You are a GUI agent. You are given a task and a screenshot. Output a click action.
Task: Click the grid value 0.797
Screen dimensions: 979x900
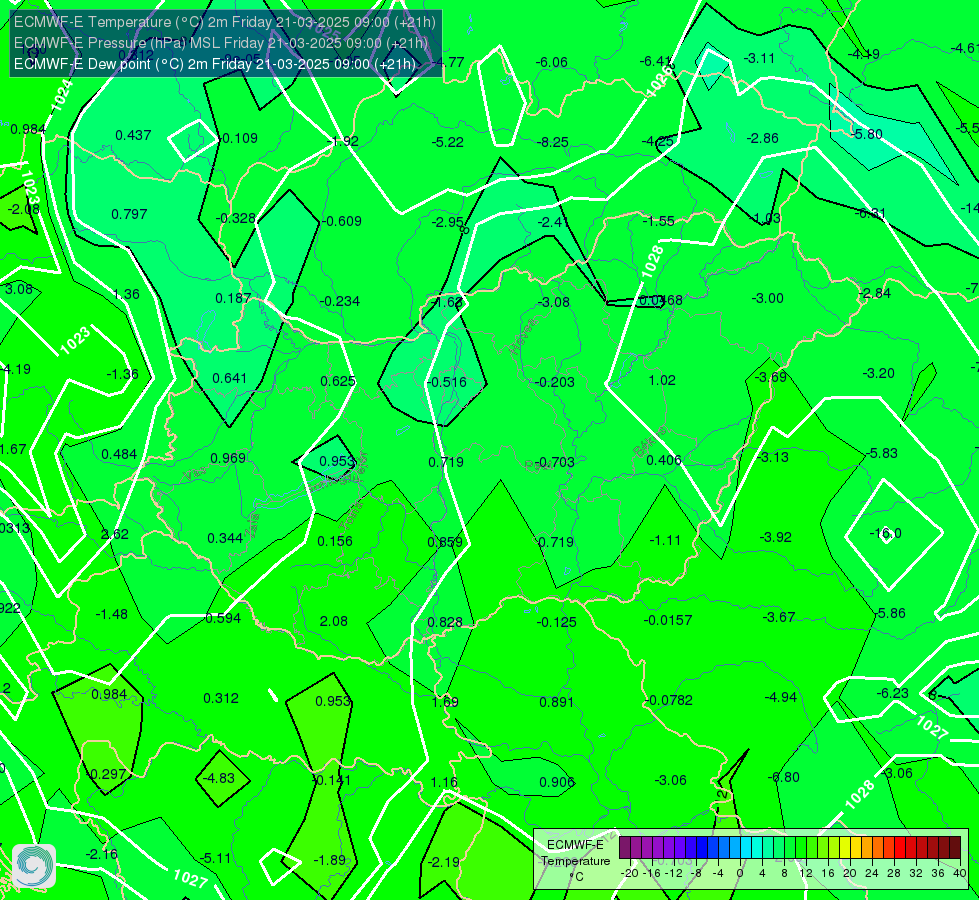(x=129, y=215)
